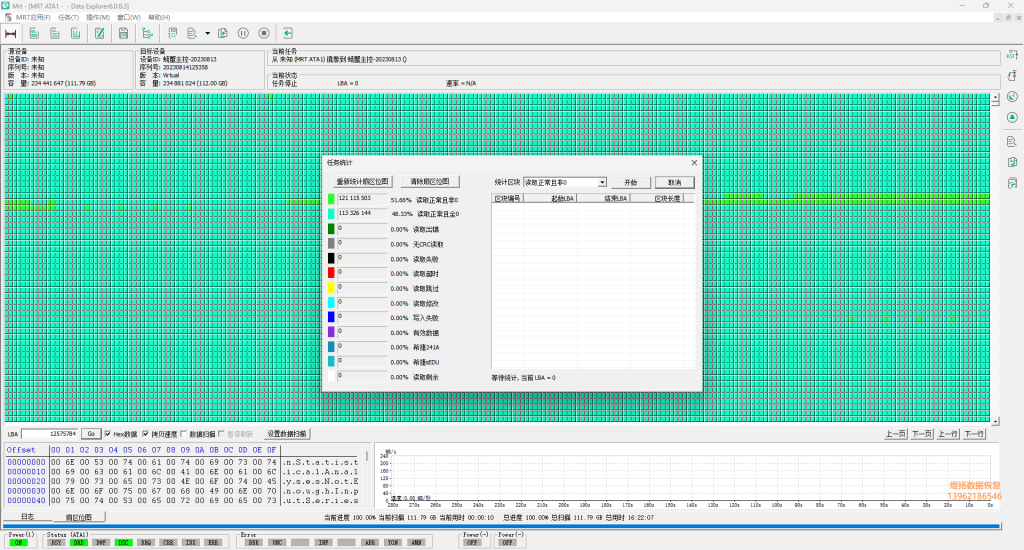The height and width of the screenshot is (550, 1024).
Task: Click the RST icon in the right sidebar
Action: 1012,54
